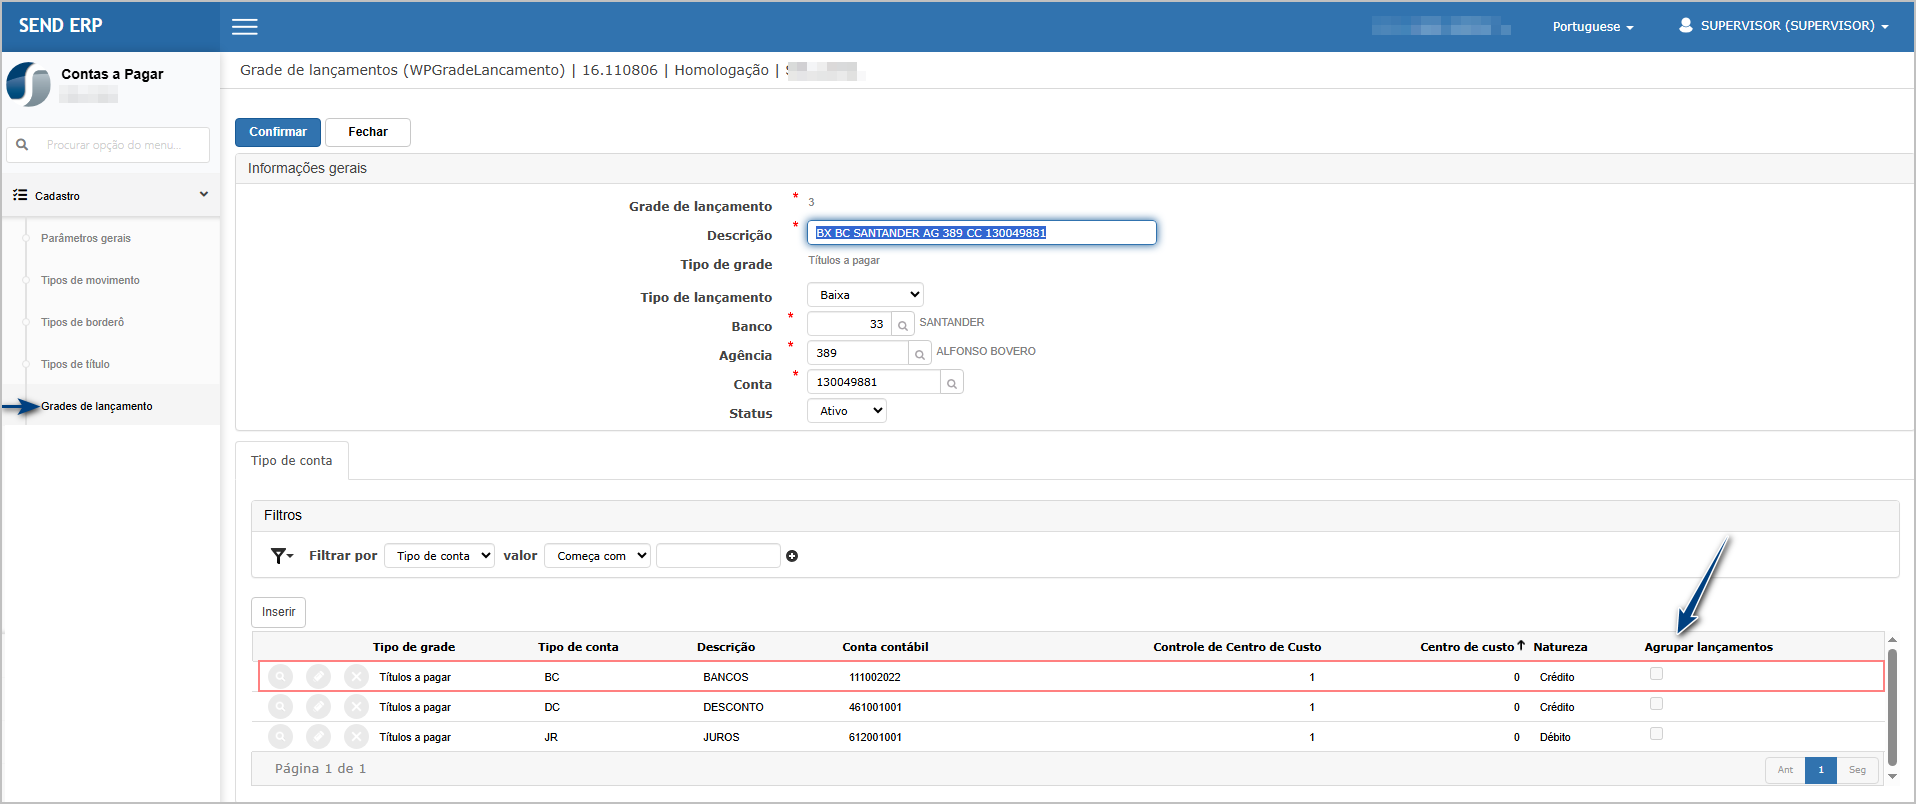Viewport: 1916px width, 804px height.
Task: Click the user avatar icon beside SUPERVISOR
Action: pyautogui.click(x=1686, y=25)
